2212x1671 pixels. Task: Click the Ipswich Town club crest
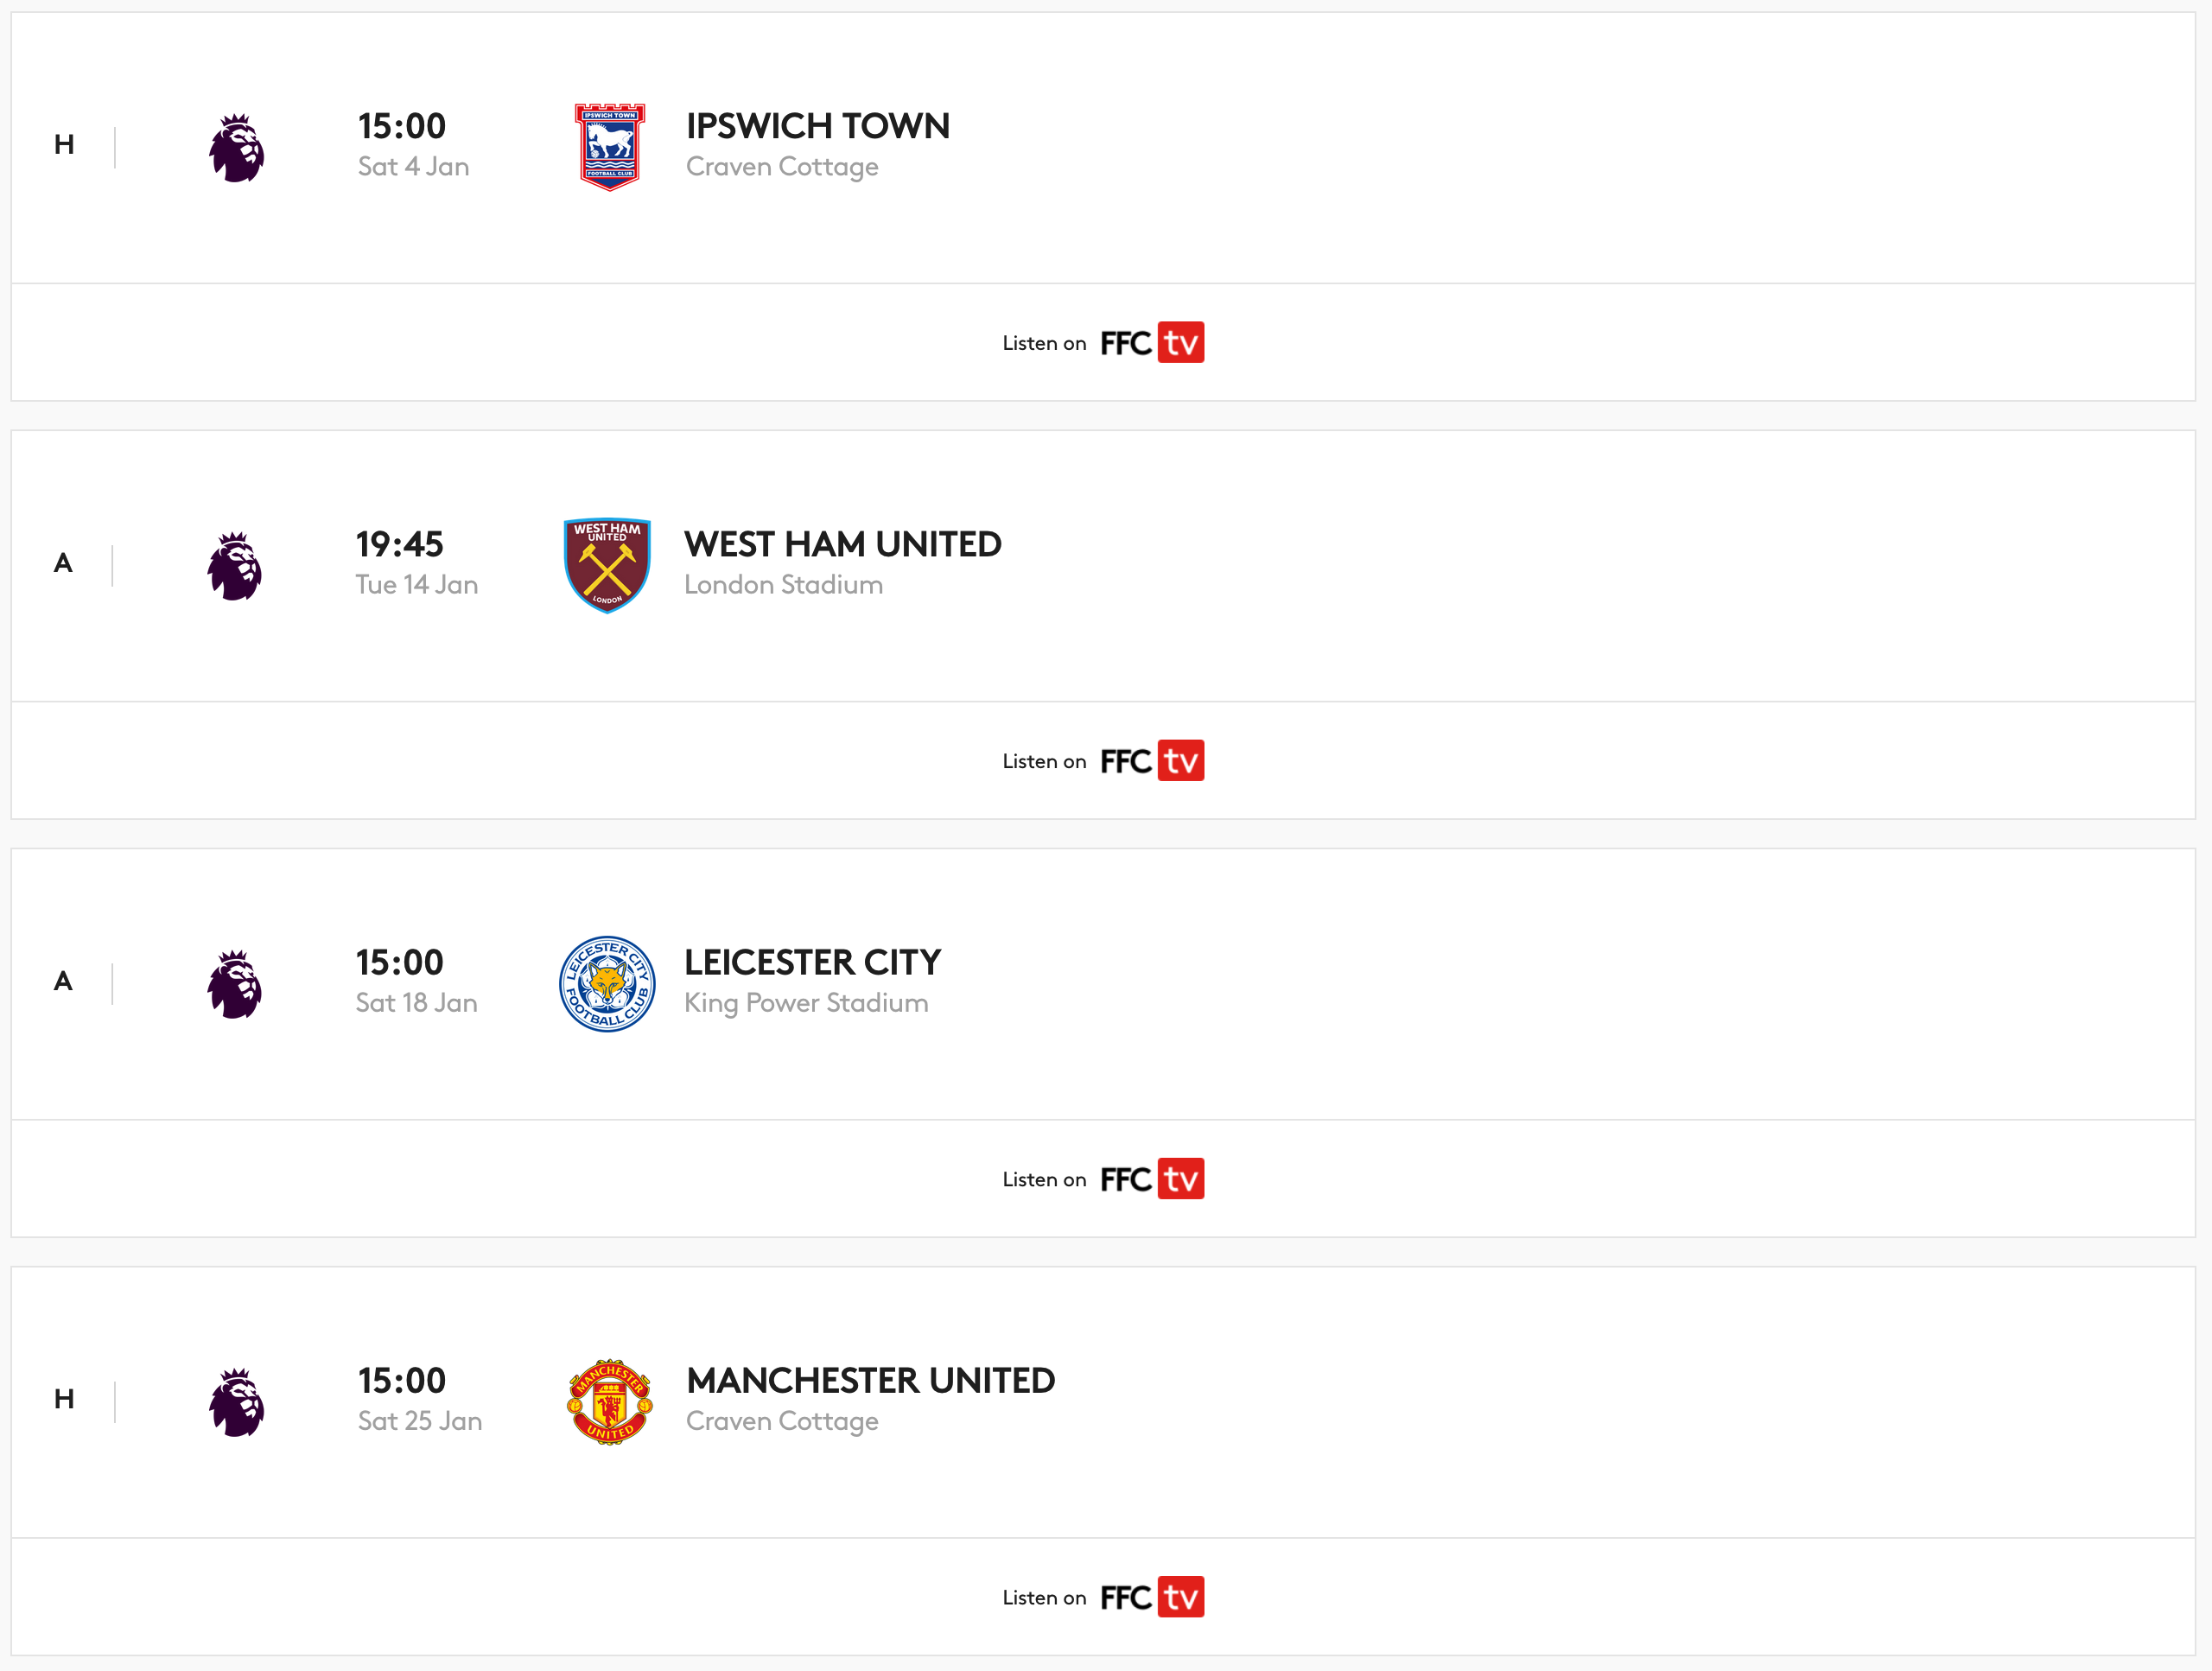609,146
